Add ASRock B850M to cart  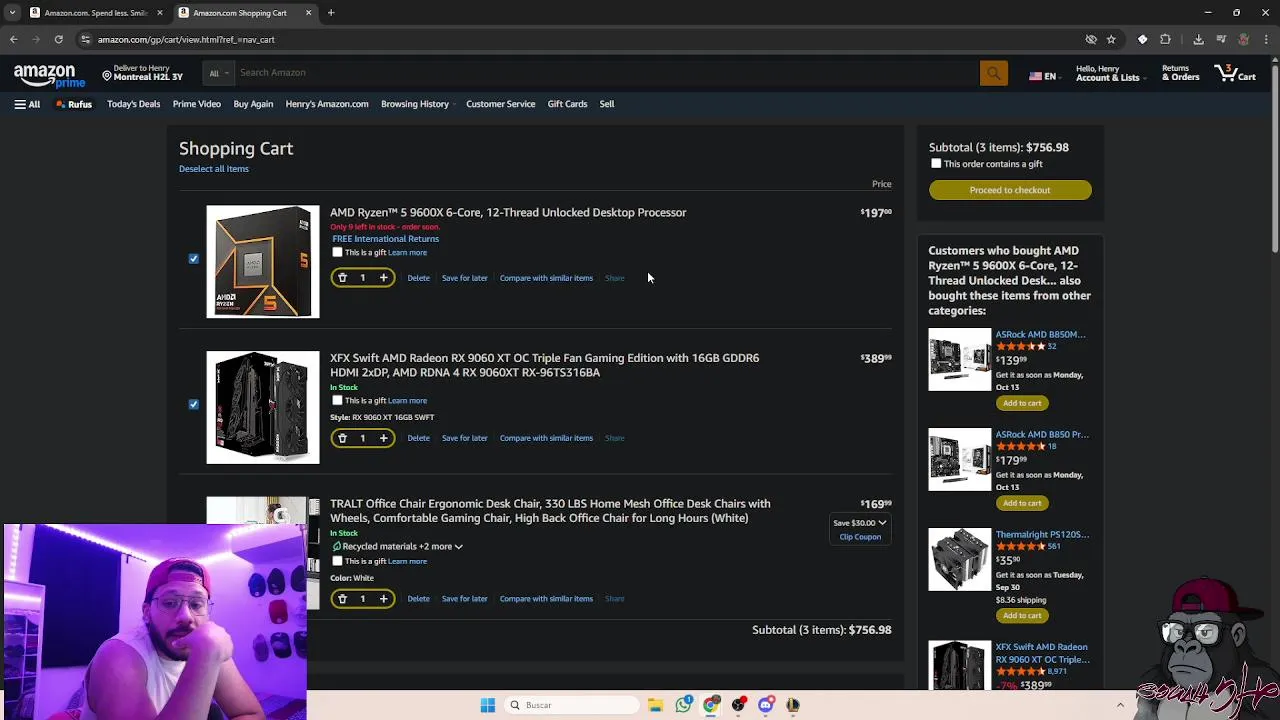point(1022,403)
